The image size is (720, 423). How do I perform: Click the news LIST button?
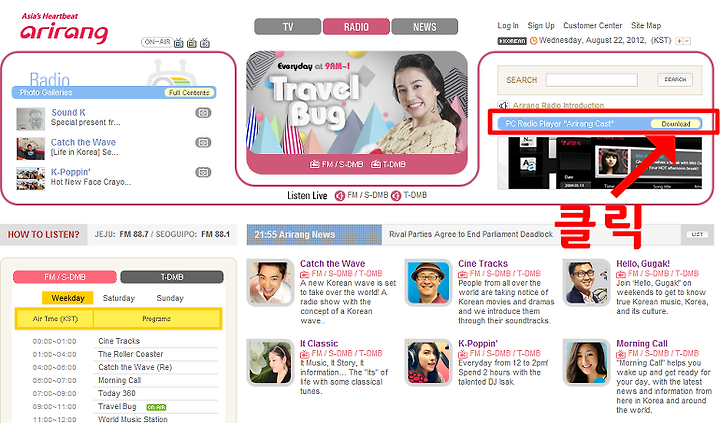pos(697,234)
